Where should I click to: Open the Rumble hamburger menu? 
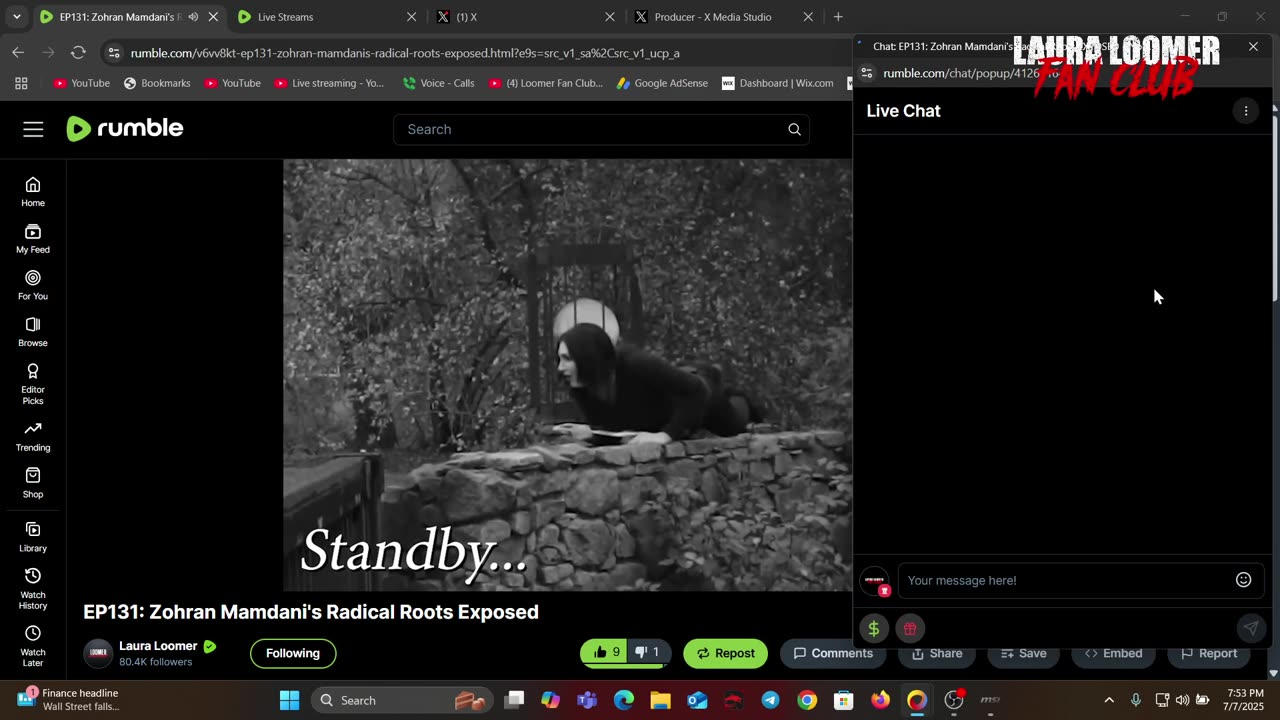[33, 129]
